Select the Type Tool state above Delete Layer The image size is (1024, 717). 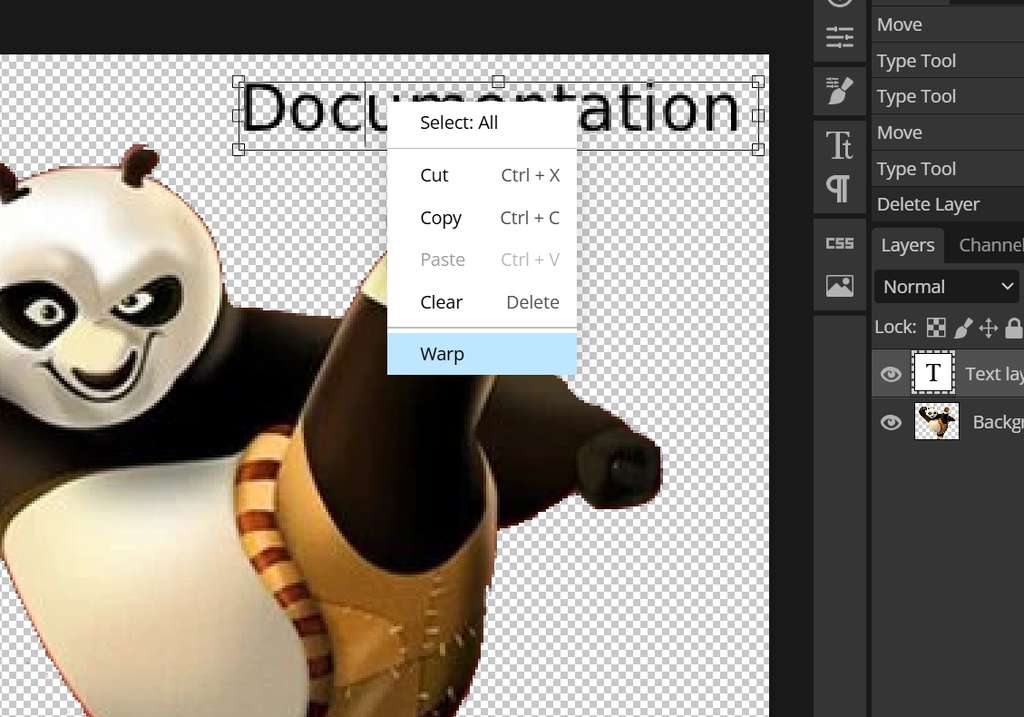948,168
